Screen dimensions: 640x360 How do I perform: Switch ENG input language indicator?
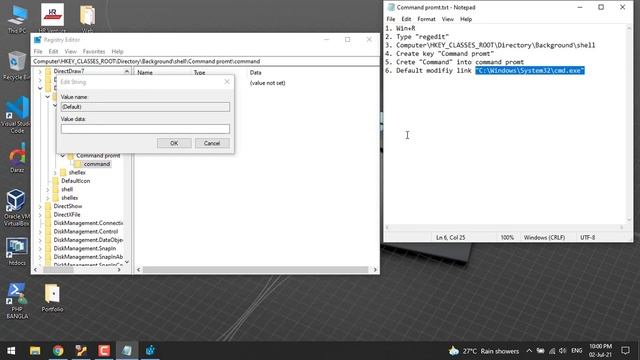click(x=576, y=351)
